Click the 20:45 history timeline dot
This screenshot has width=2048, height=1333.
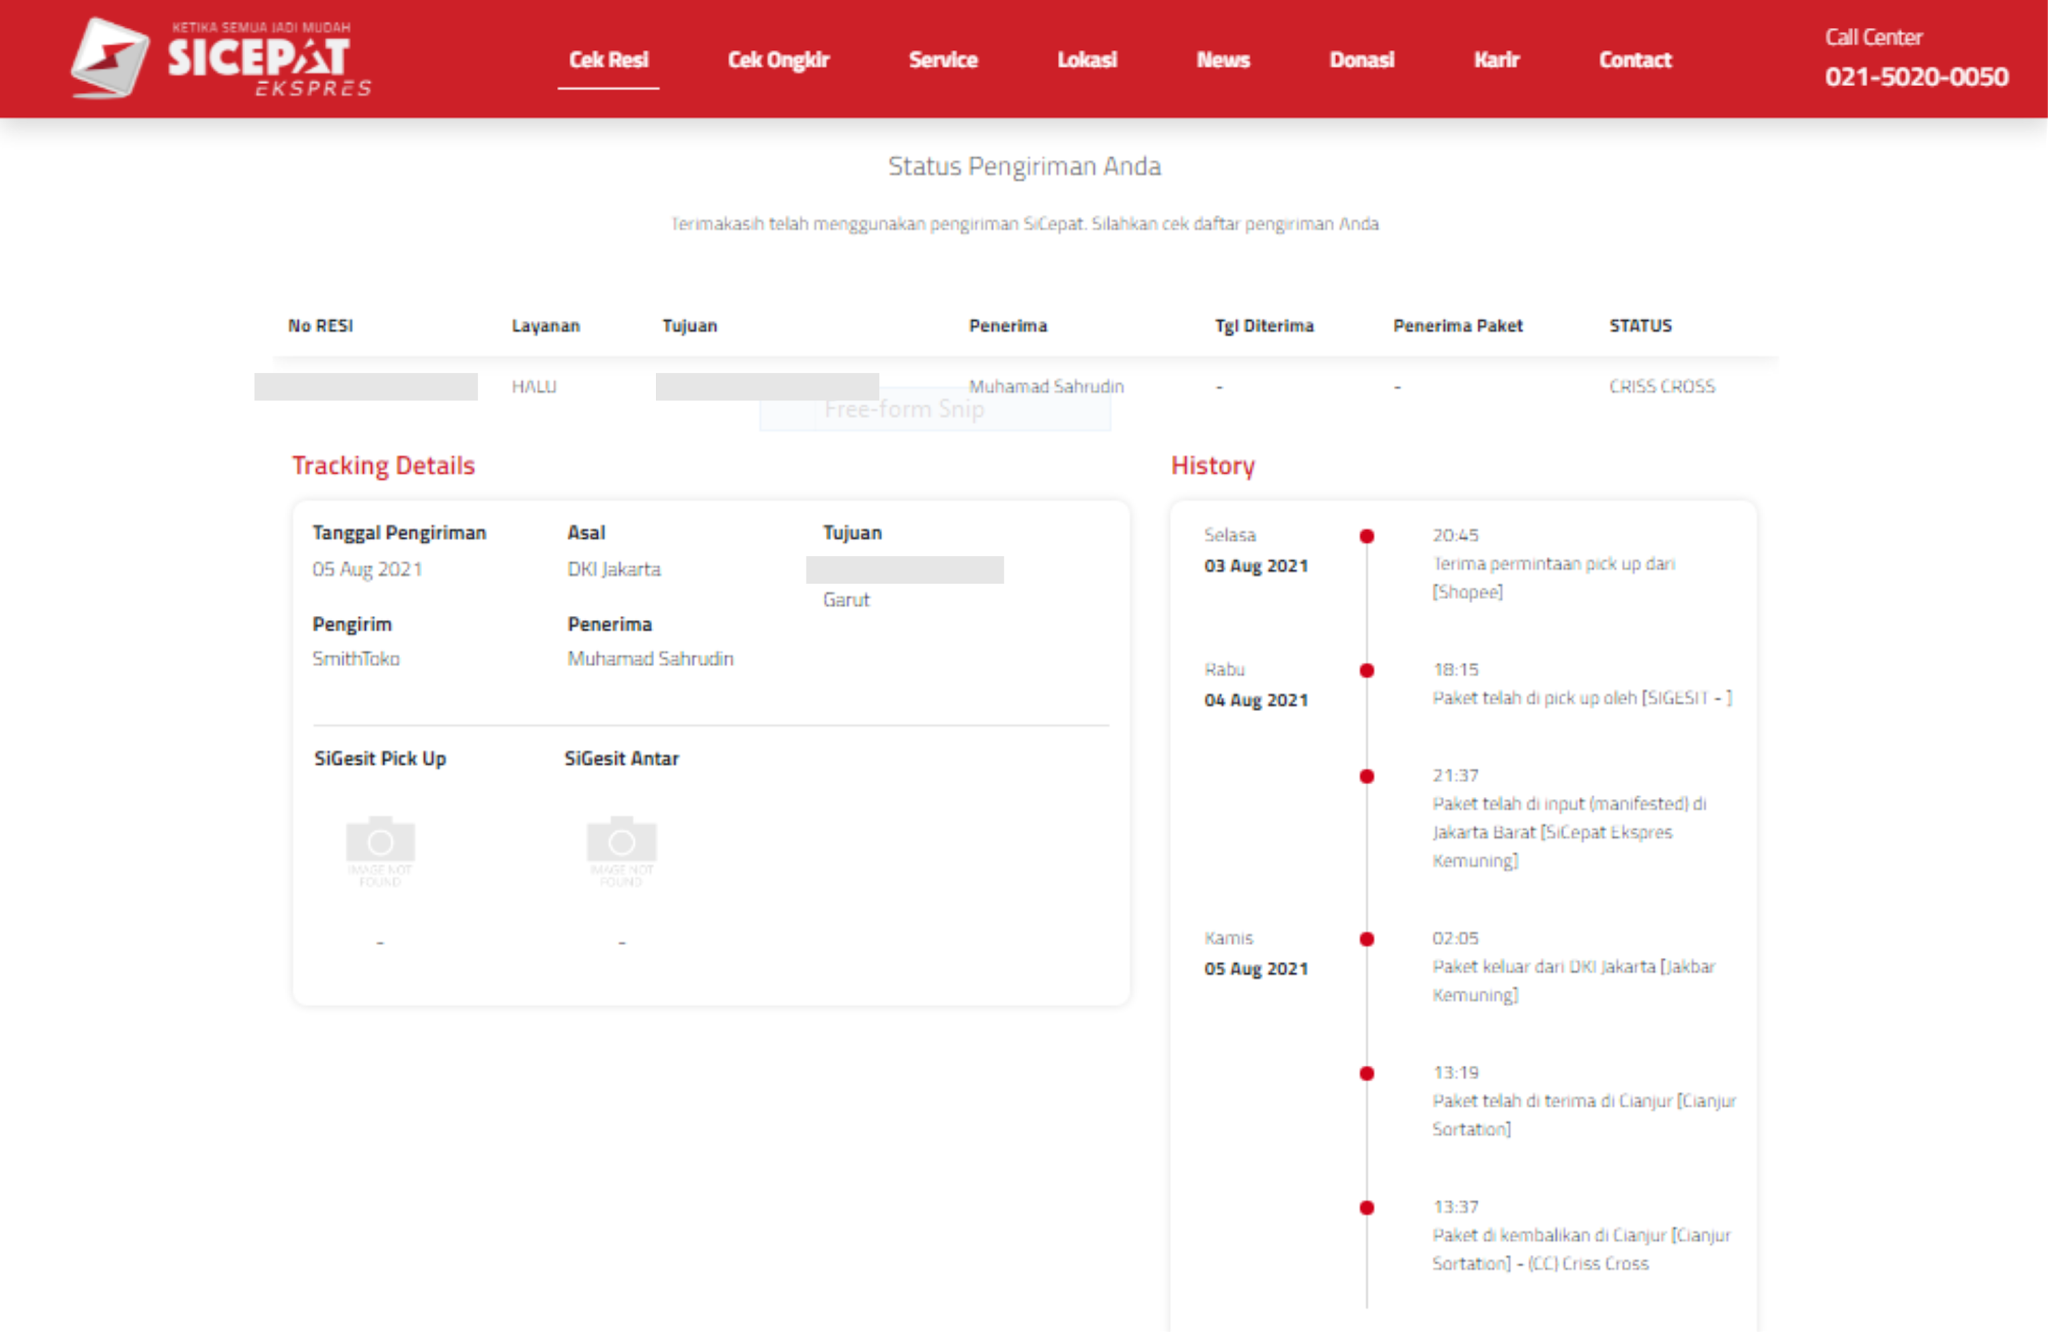coord(1367,536)
